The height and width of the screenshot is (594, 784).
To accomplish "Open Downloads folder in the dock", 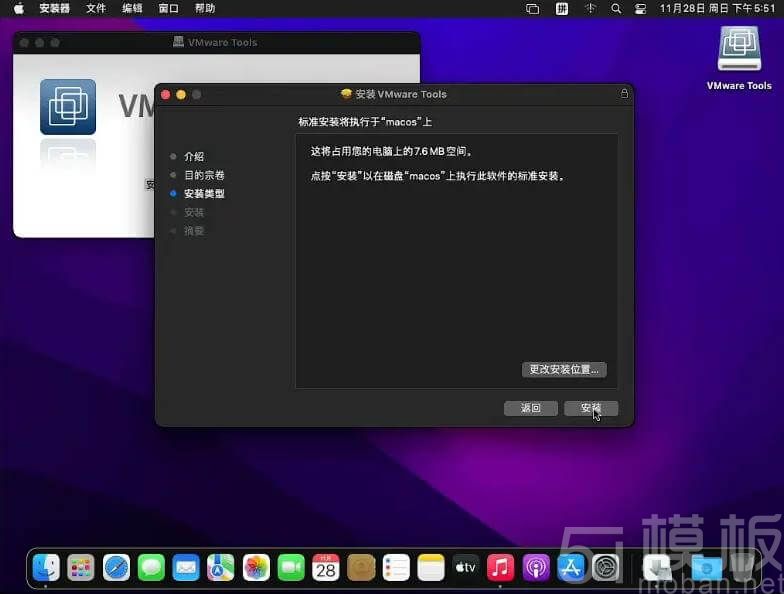I will click(x=706, y=568).
